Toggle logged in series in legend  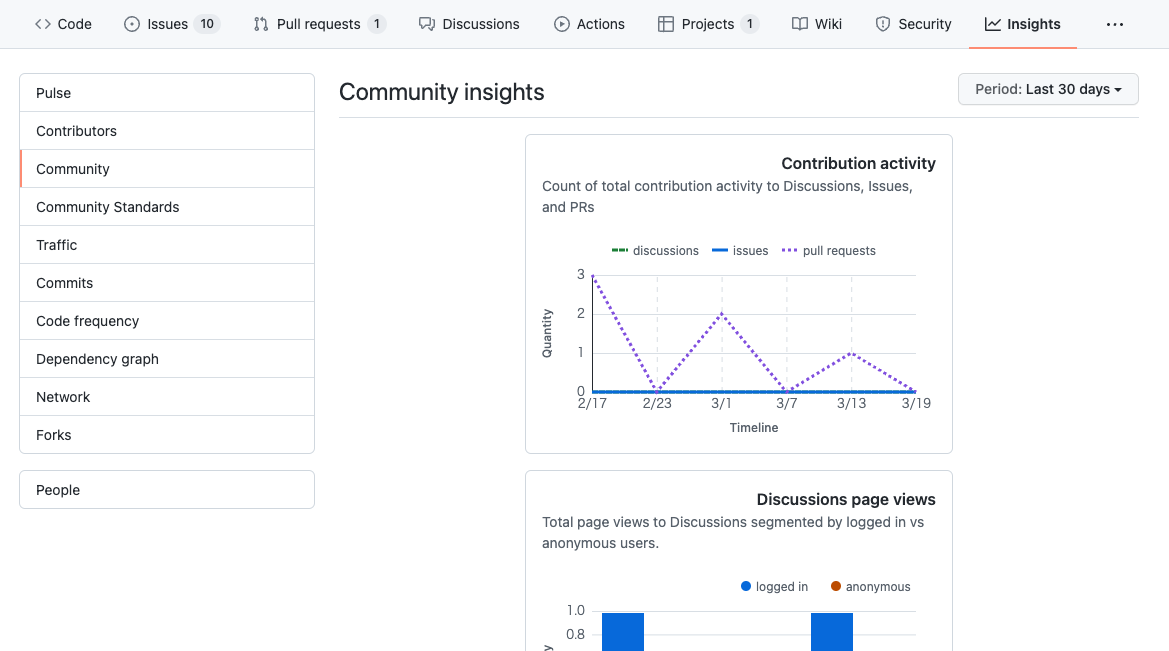pyautogui.click(x=774, y=587)
